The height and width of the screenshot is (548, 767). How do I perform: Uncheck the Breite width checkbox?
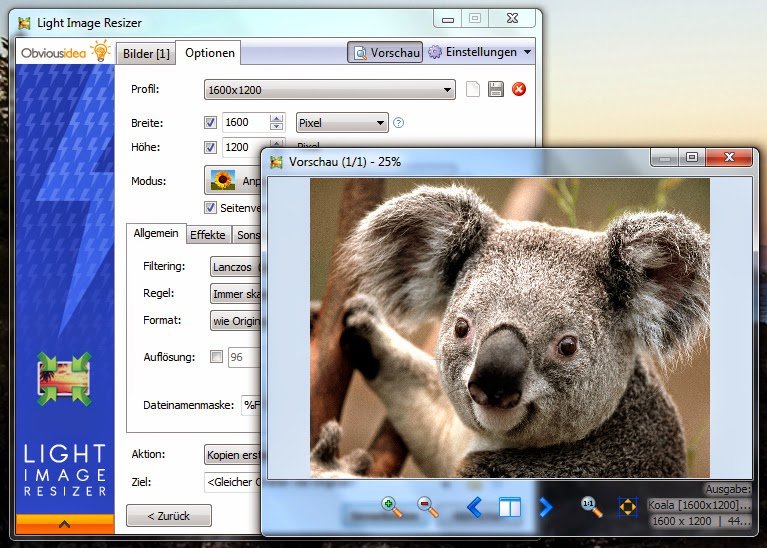tap(210, 122)
